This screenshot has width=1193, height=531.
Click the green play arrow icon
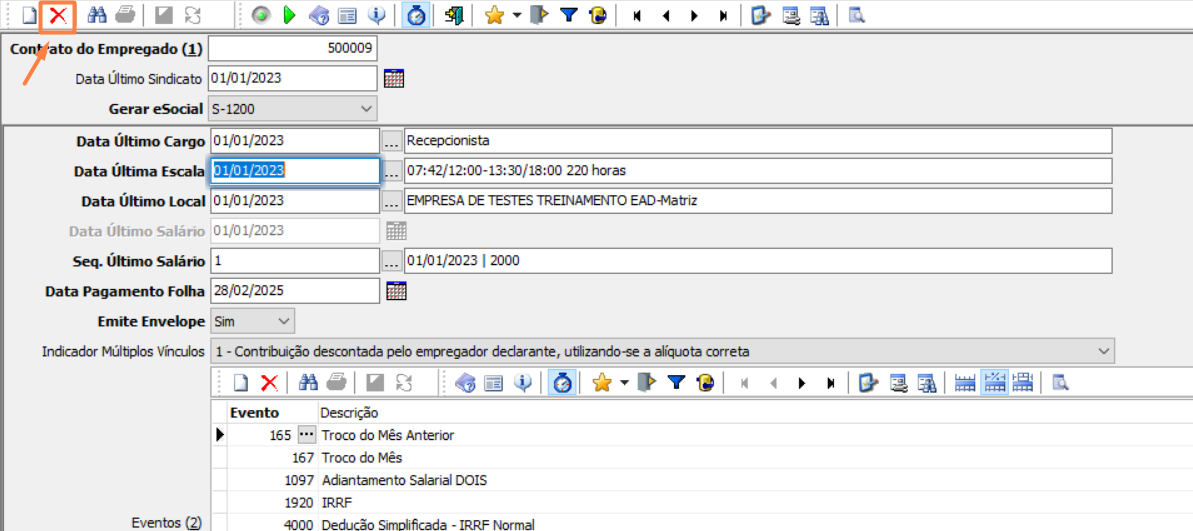[290, 15]
